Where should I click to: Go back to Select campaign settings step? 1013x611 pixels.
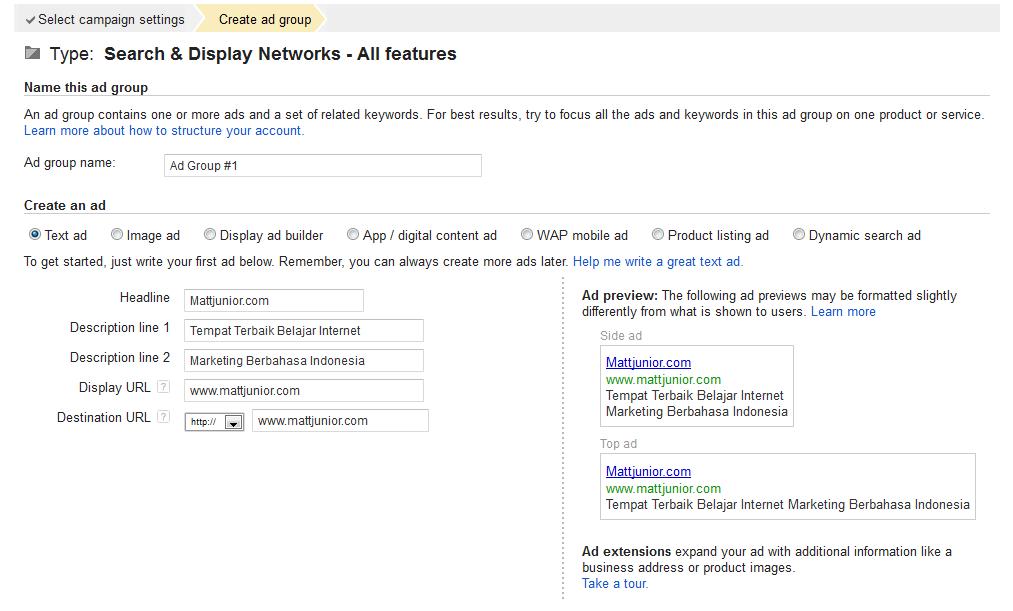(111, 20)
